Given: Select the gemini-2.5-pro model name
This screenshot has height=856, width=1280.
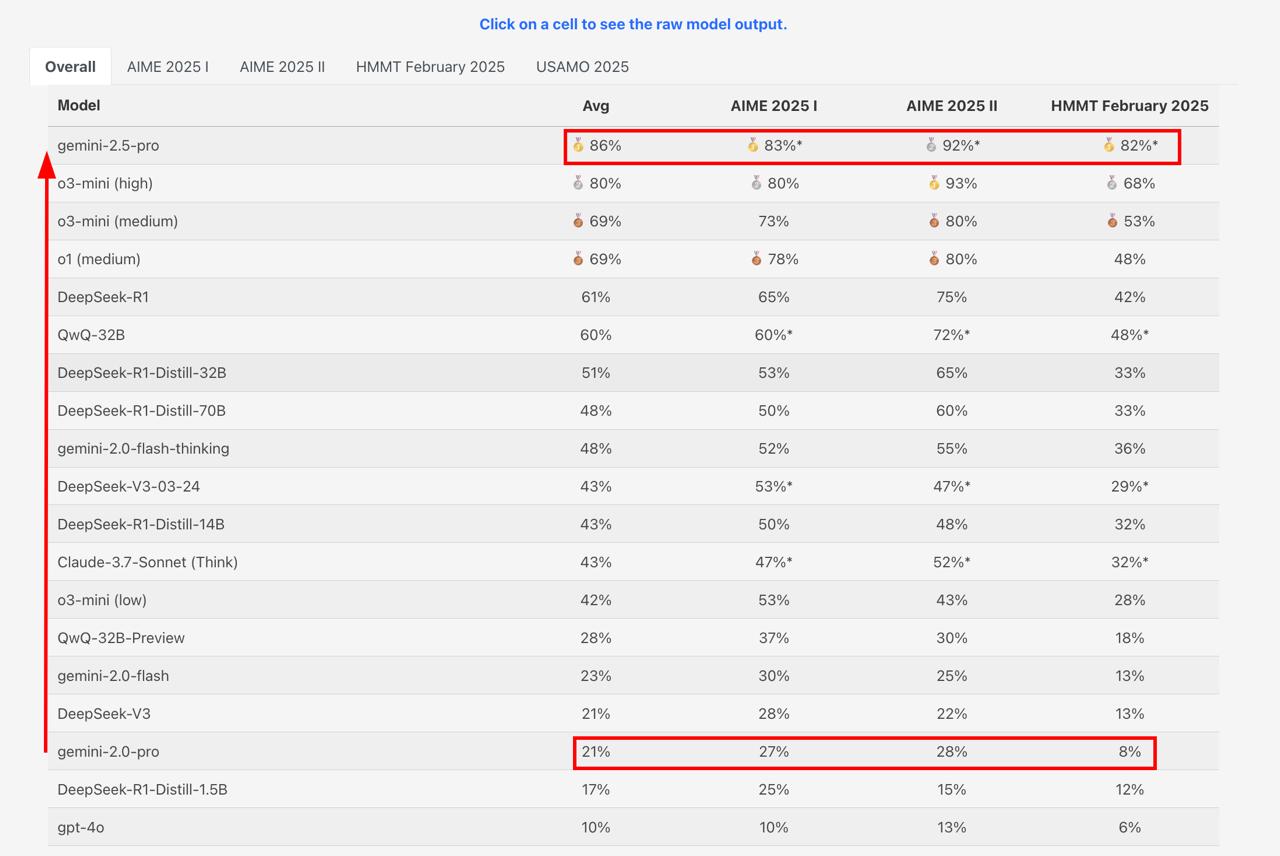Looking at the screenshot, I should pyautogui.click(x=108, y=146).
